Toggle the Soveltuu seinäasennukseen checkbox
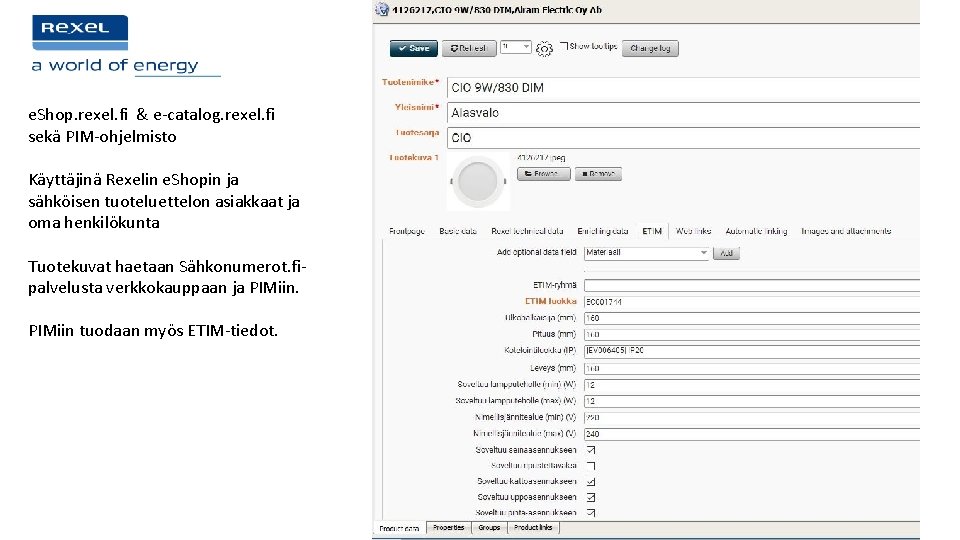Viewport: 960px width, 540px height. click(x=591, y=450)
